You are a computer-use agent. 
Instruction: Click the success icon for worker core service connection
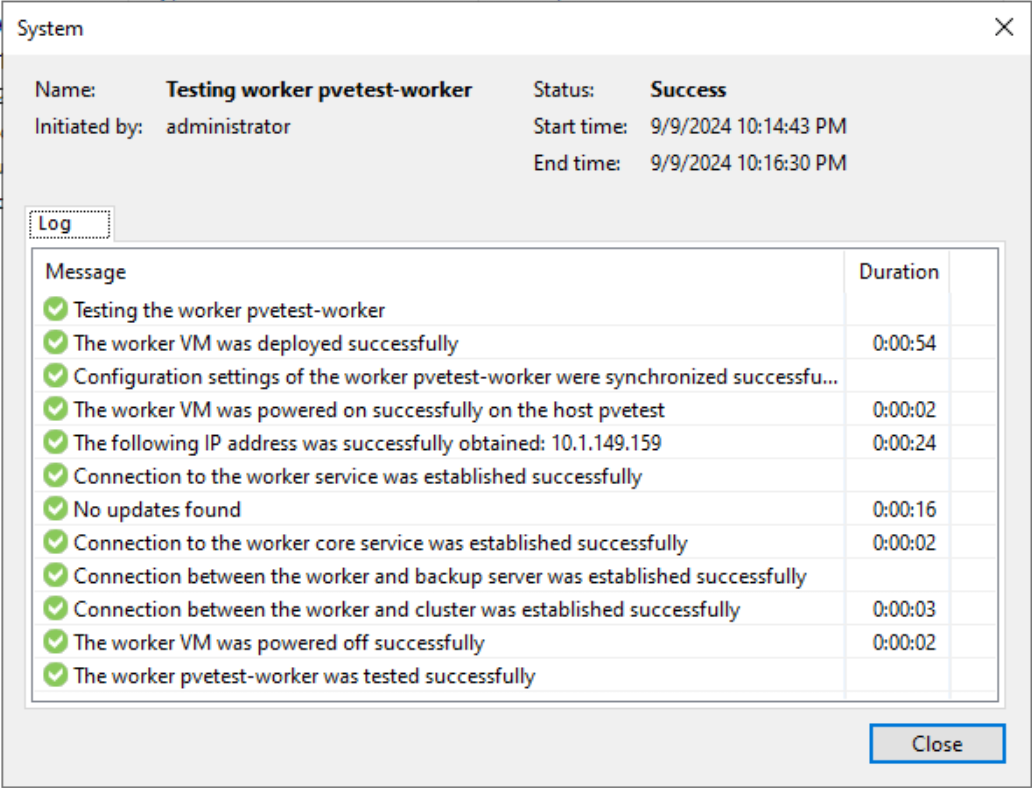55,542
